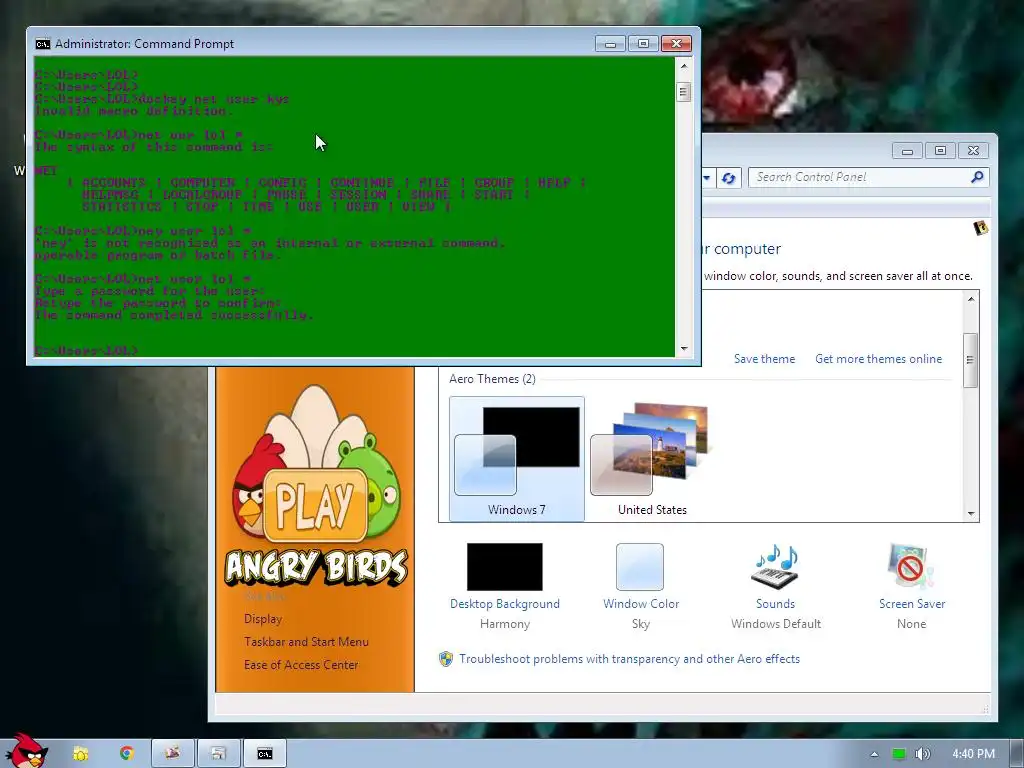Open the Control Panel help icon

click(980, 228)
